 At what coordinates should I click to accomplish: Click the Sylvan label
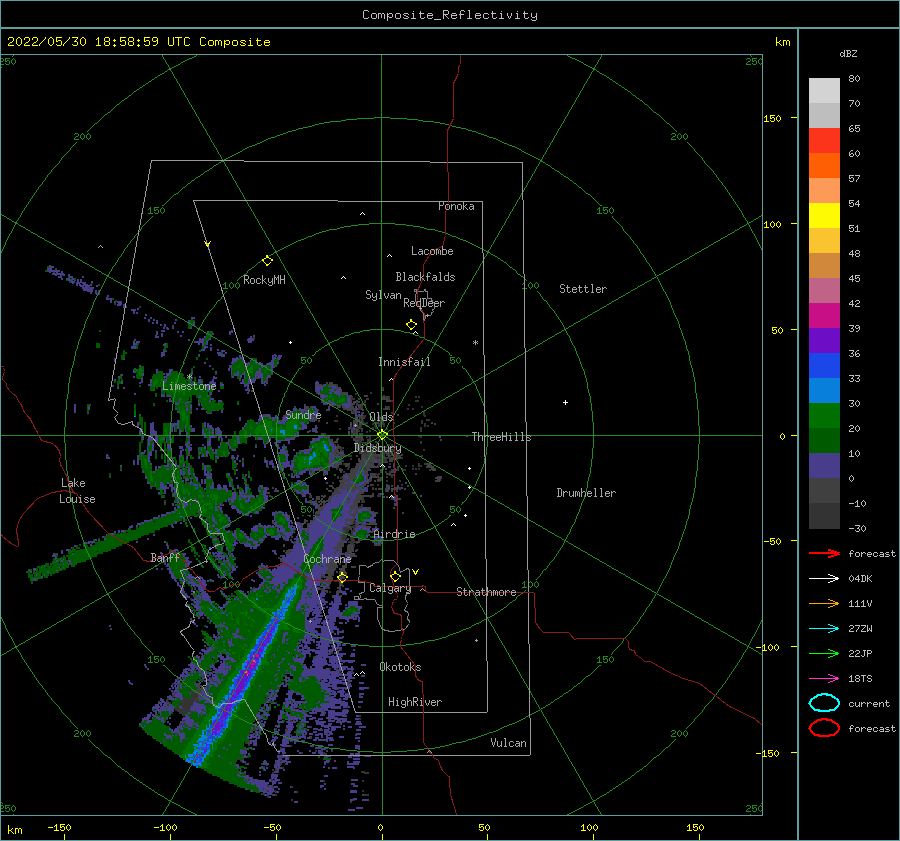(383, 295)
